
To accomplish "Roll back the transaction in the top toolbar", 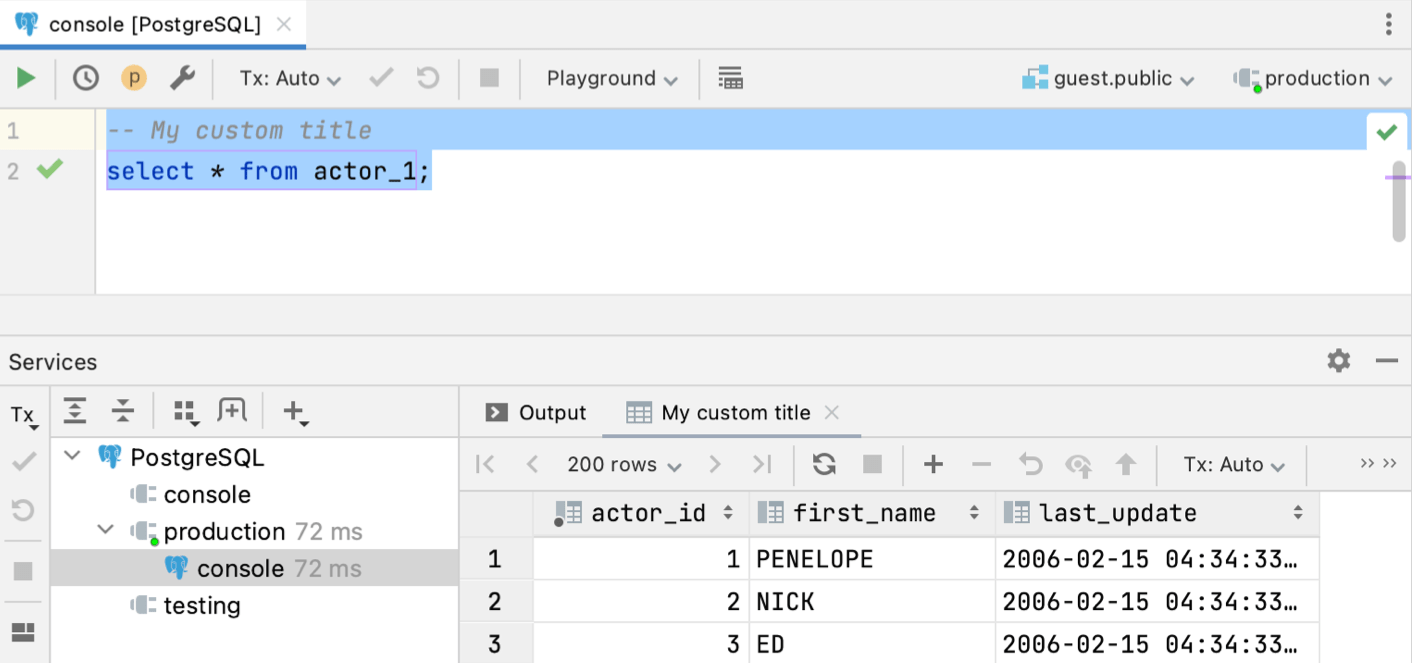I will coord(427,78).
